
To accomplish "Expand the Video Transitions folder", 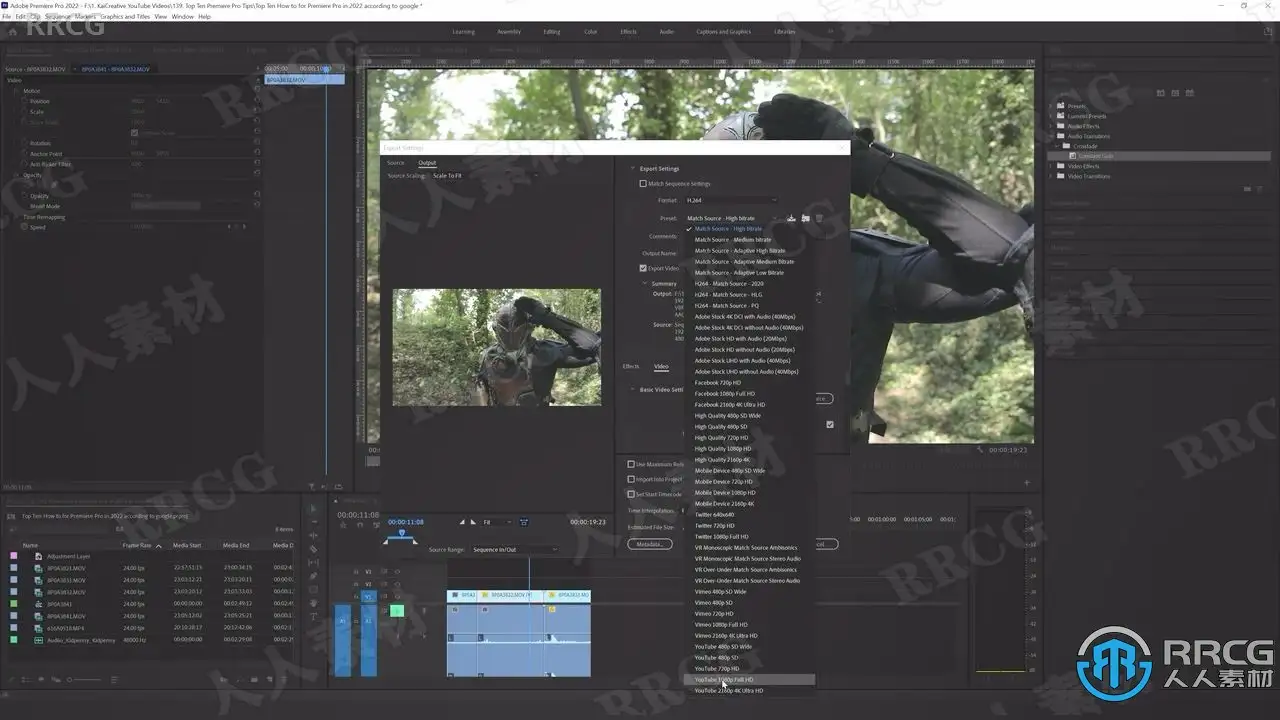I will (x=1052, y=176).
